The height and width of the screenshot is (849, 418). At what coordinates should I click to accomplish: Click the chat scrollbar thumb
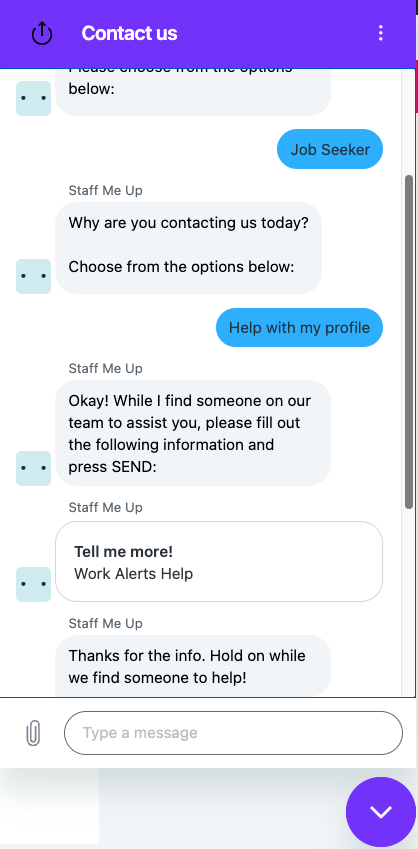[409, 341]
